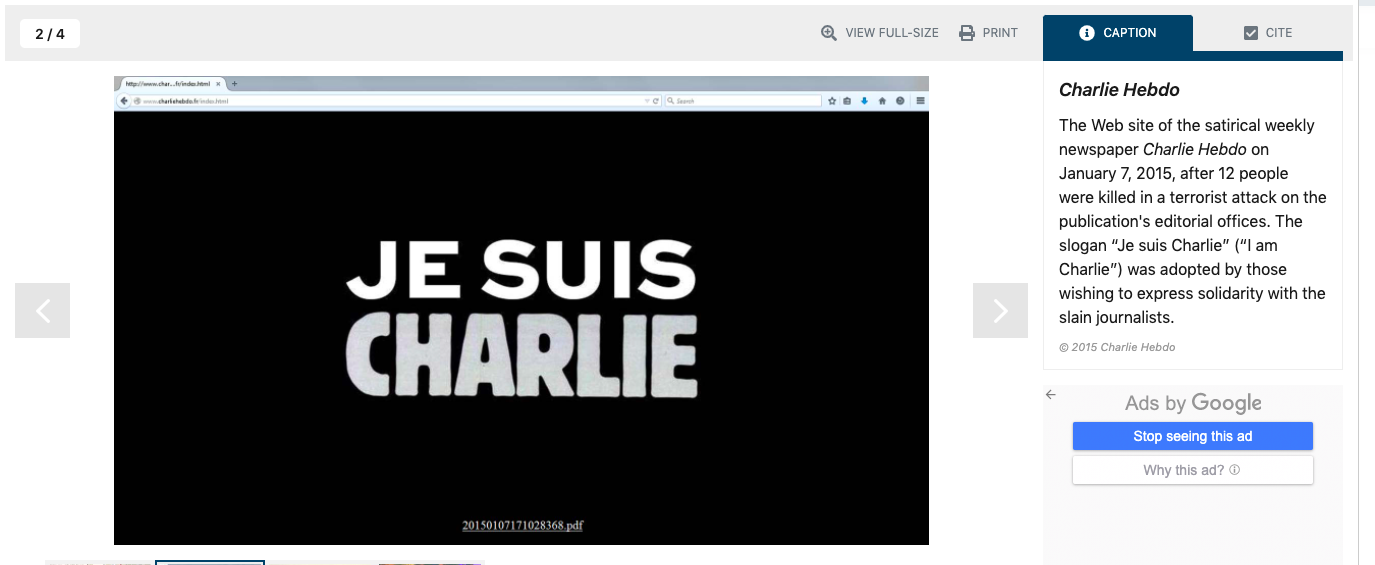Click the info icon on Caption tab

pos(1087,33)
